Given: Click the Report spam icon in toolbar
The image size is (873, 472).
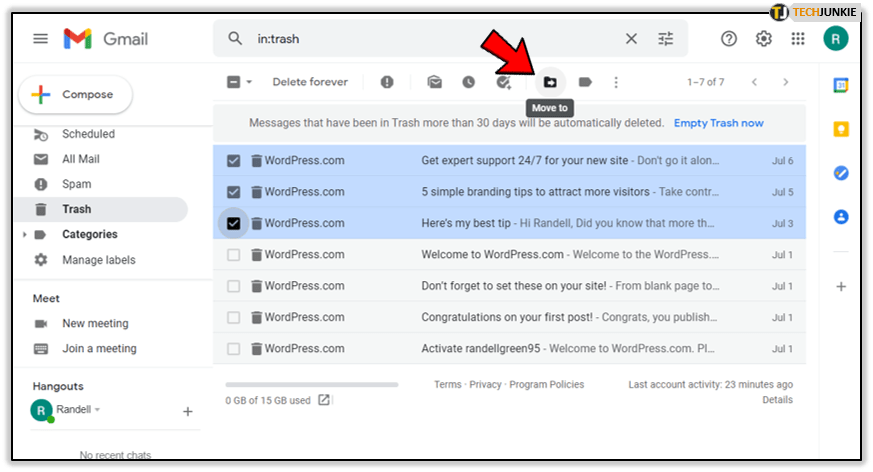Looking at the screenshot, I should coord(387,82).
